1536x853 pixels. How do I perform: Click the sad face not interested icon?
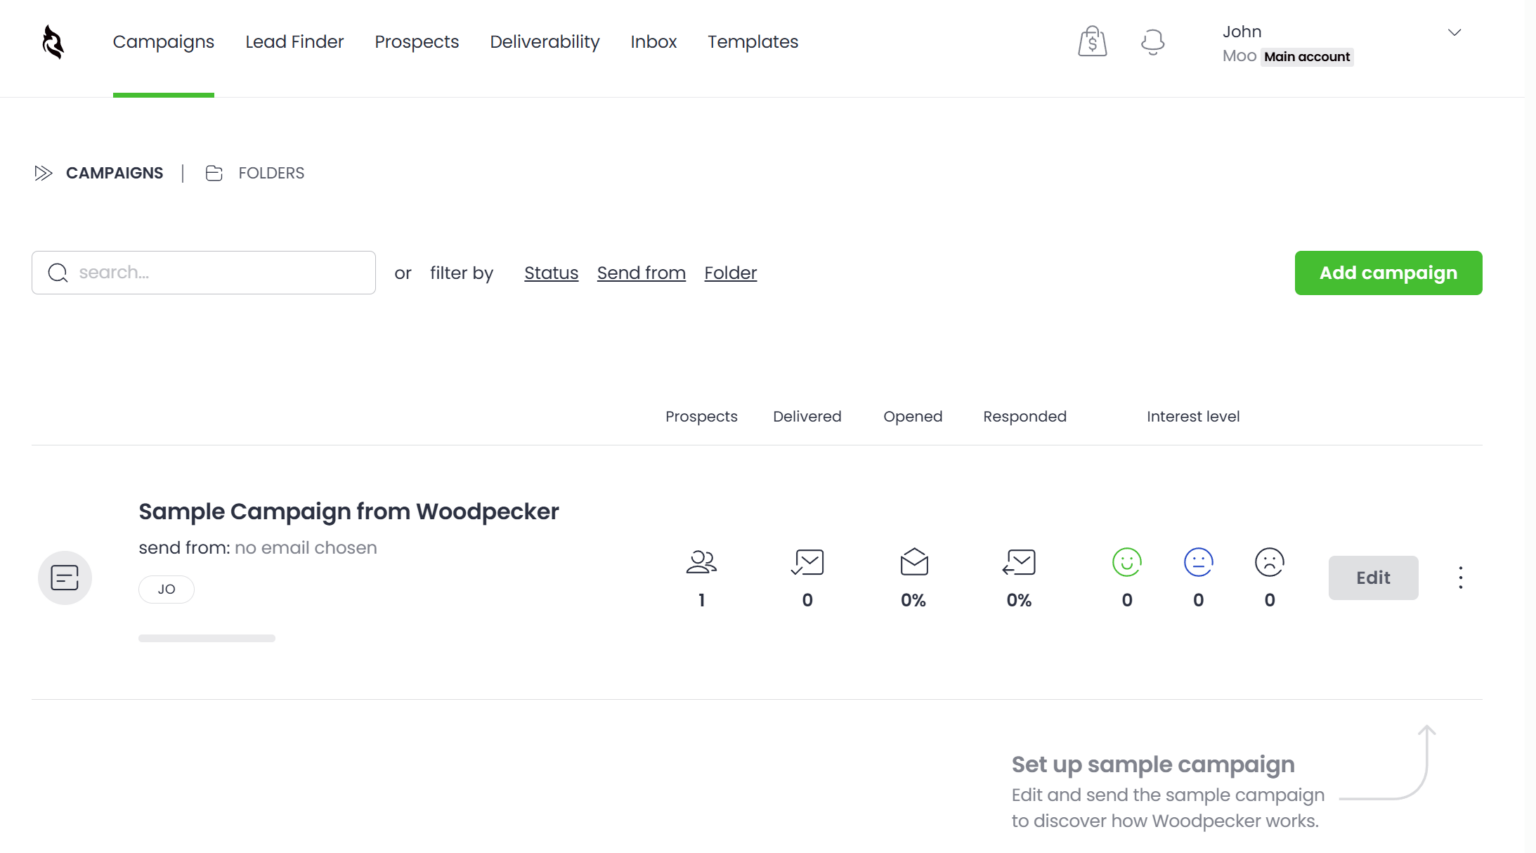pos(1269,562)
